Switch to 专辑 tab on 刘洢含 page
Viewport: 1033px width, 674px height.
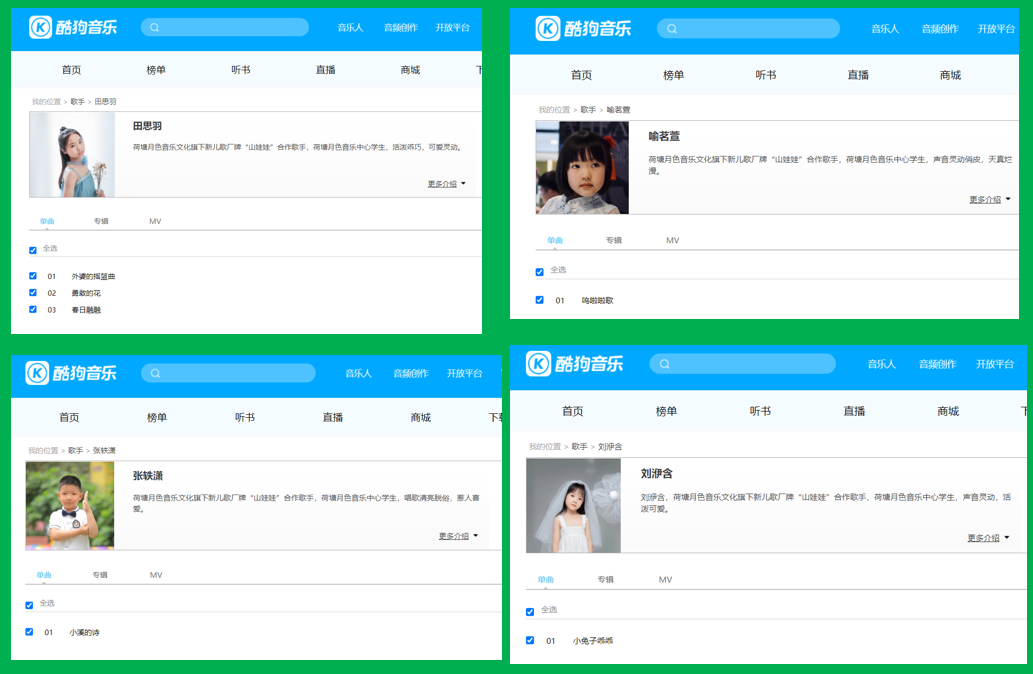(x=605, y=580)
